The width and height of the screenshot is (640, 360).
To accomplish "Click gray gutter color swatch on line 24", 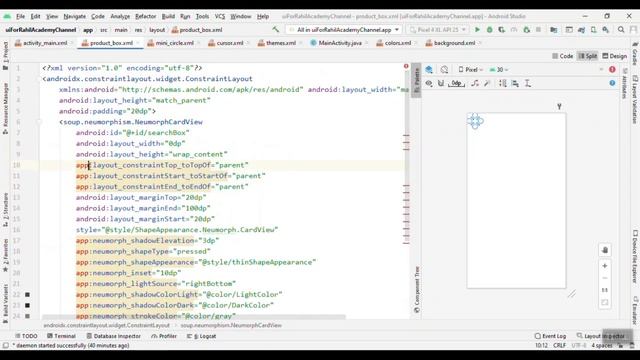I will (27, 316).
